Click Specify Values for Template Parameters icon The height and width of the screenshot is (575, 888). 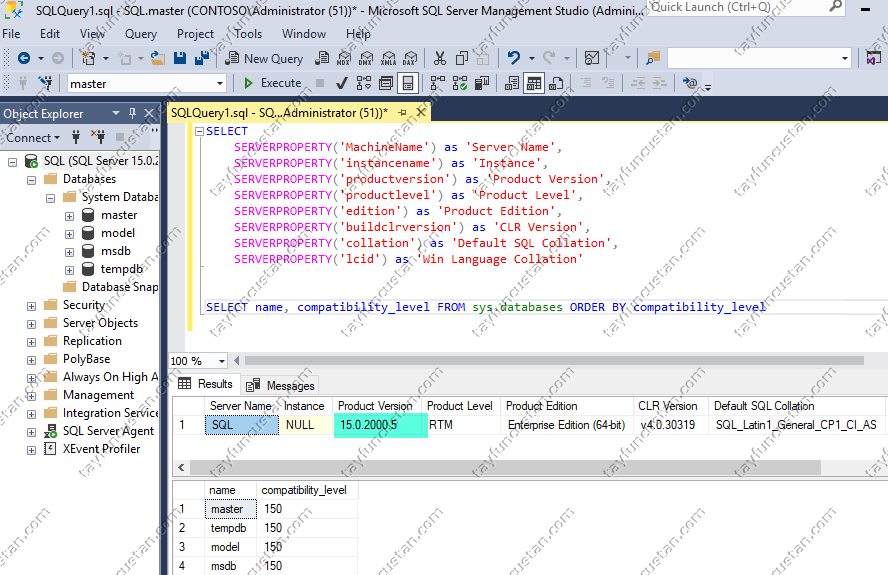(x=690, y=83)
